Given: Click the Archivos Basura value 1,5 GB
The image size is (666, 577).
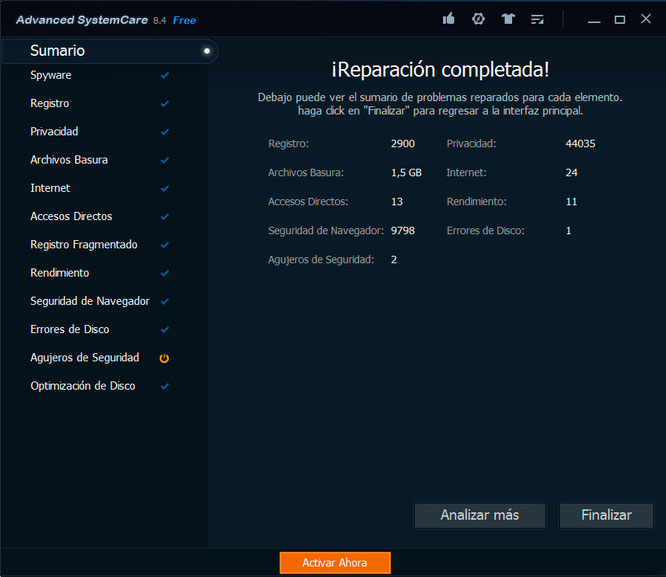Looking at the screenshot, I should (x=406, y=173).
